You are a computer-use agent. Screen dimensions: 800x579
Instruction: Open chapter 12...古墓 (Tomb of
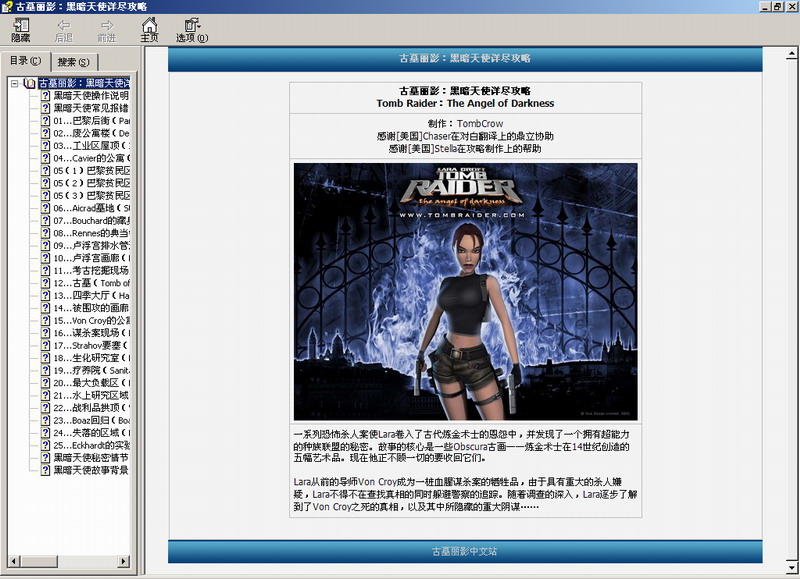(x=91, y=283)
